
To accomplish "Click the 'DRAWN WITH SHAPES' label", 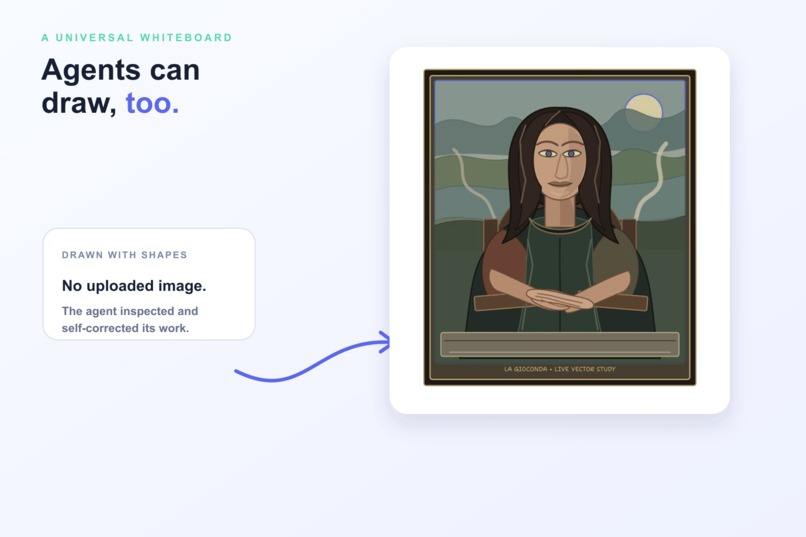I will pyautogui.click(x=124, y=255).
